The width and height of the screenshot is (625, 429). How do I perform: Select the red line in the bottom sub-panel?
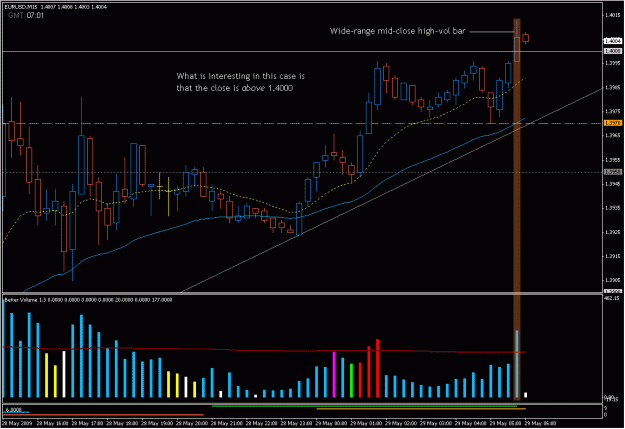point(103,415)
